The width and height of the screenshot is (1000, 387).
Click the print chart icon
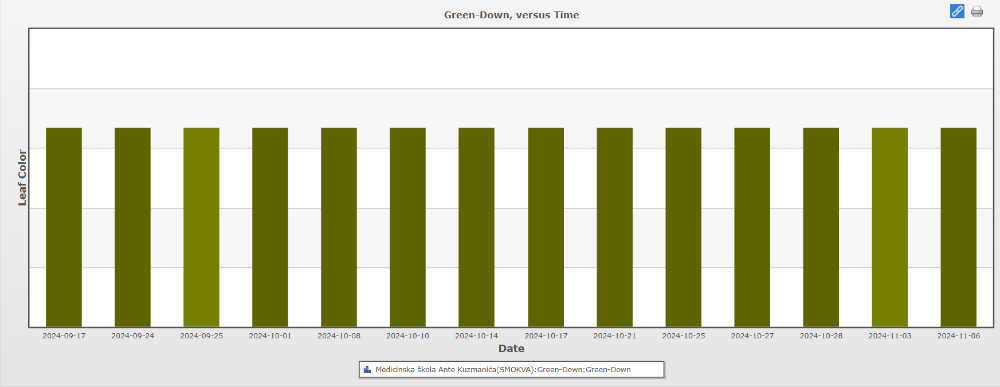pos(977,11)
